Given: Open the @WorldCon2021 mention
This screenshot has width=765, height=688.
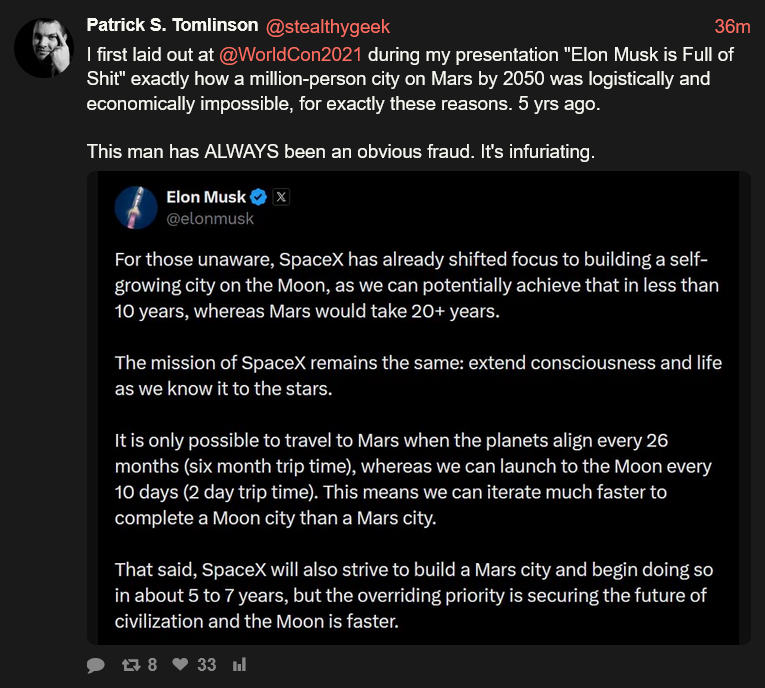Looking at the screenshot, I should pos(290,55).
